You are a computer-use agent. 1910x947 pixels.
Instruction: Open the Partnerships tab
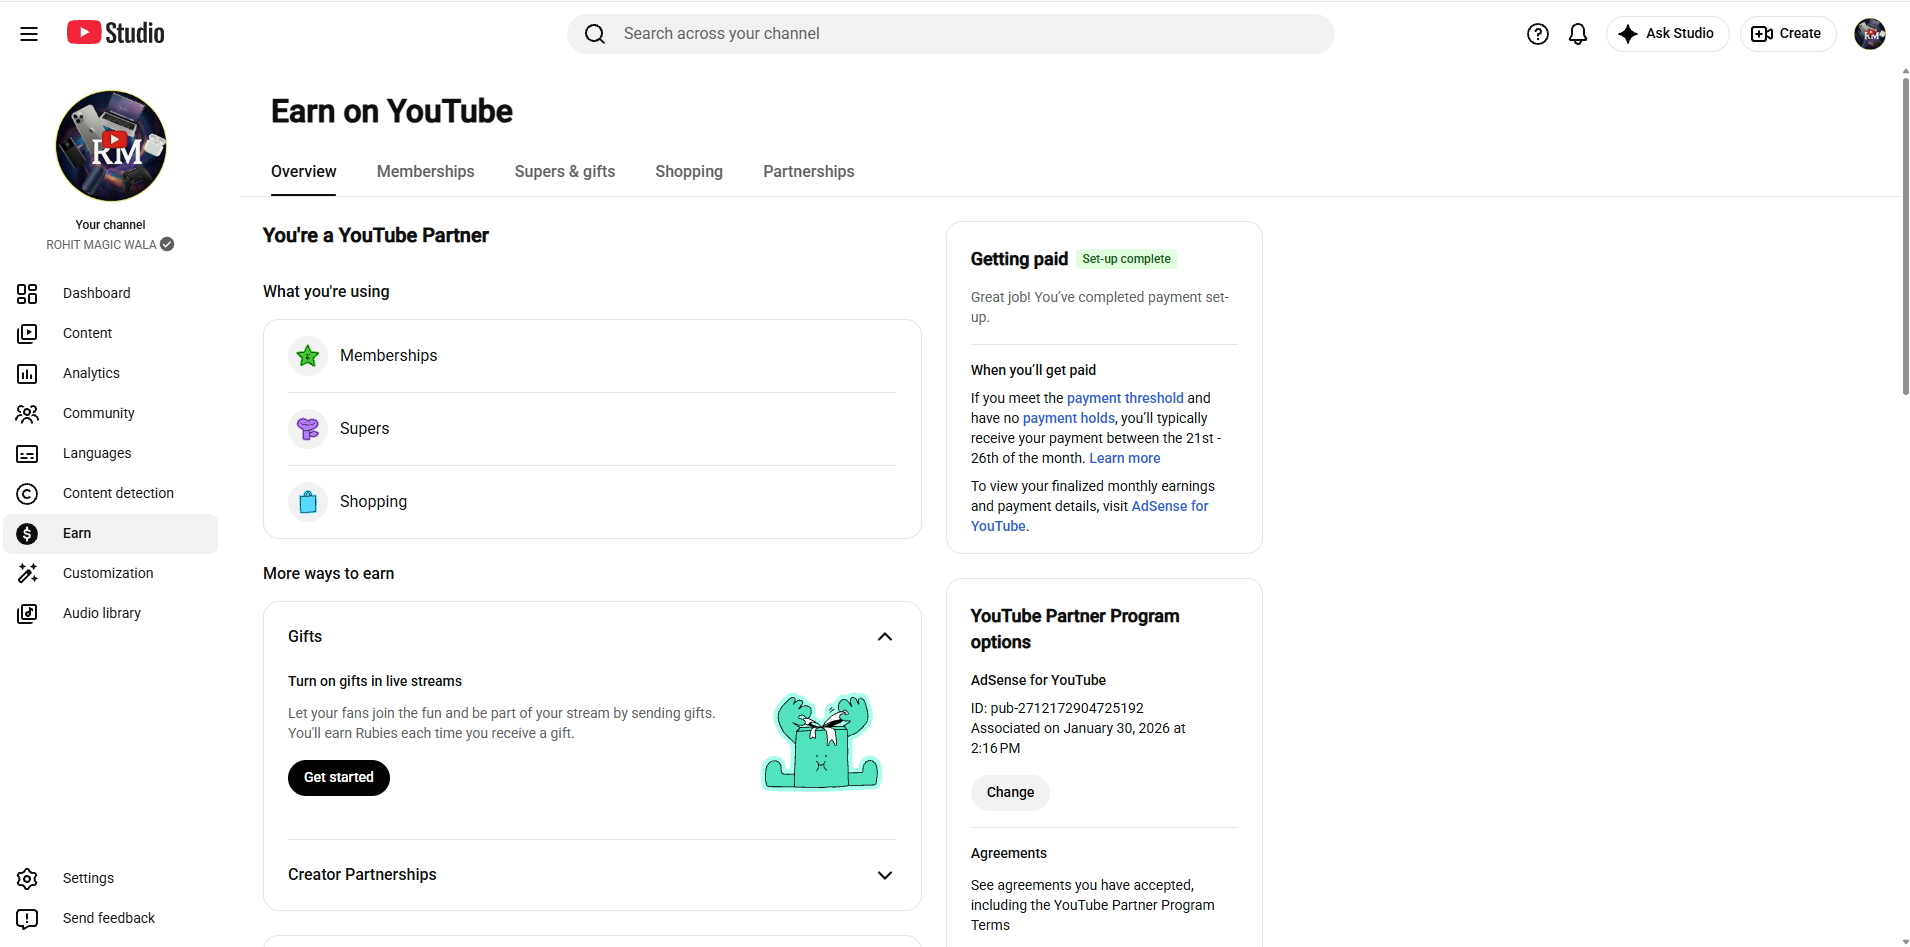pyautogui.click(x=809, y=172)
